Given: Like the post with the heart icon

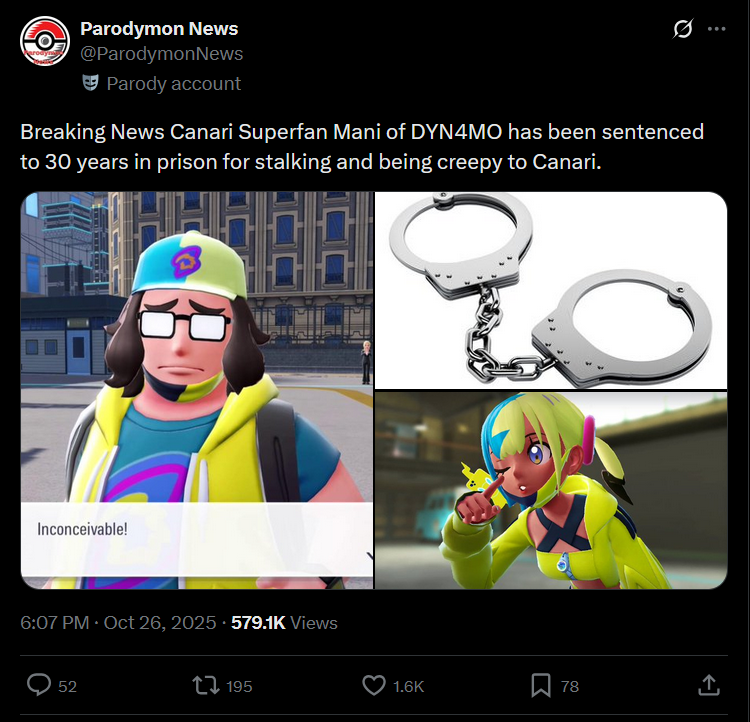Looking at the screenshot, I should pyautogui.click(x=374, y=685).
